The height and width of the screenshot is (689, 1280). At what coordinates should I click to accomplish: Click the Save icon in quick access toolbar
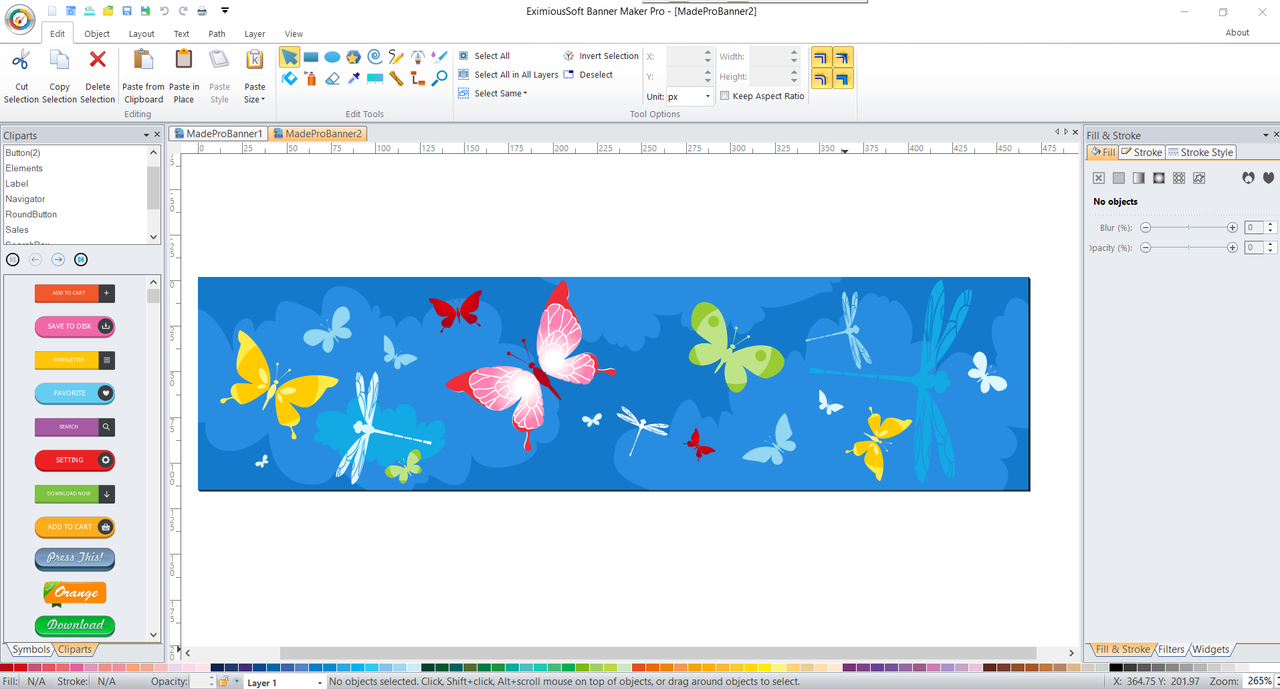[x=127, y=10]
